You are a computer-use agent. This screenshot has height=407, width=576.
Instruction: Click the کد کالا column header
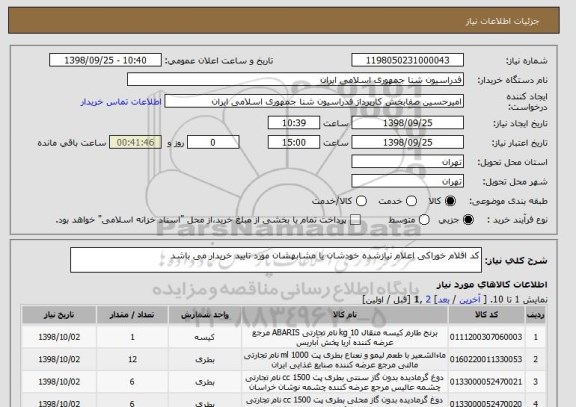point(486,315)
